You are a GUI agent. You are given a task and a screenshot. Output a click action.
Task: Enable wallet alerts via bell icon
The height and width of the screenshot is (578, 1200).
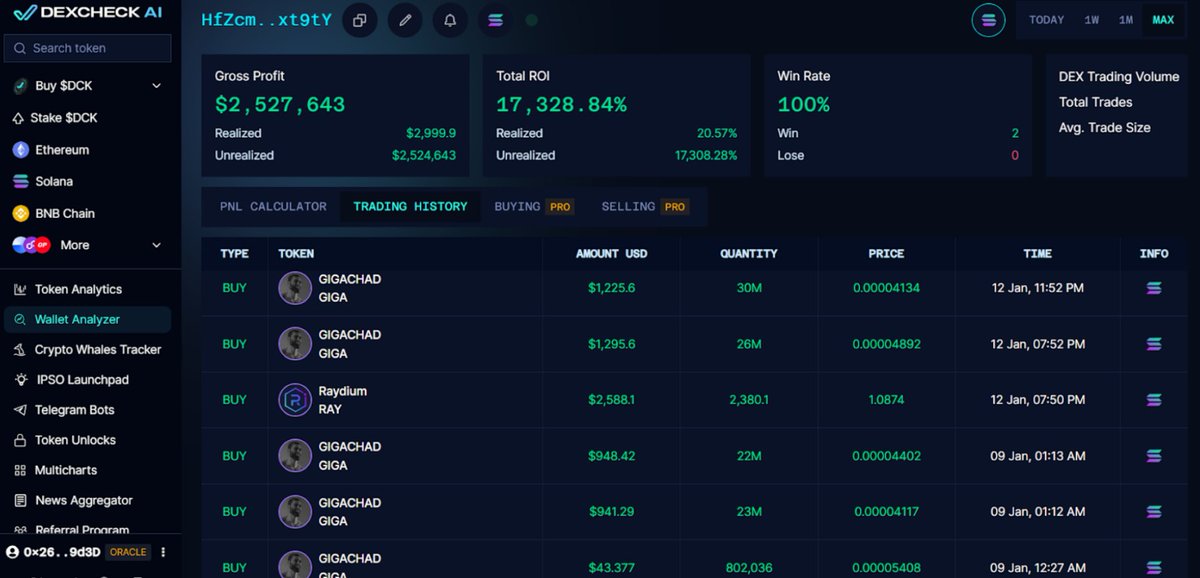point(450,20)
